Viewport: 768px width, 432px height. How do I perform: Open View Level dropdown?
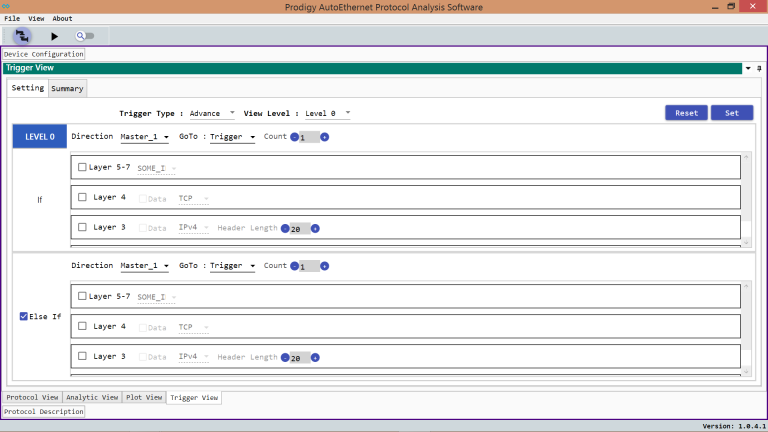tap(327, 113)
